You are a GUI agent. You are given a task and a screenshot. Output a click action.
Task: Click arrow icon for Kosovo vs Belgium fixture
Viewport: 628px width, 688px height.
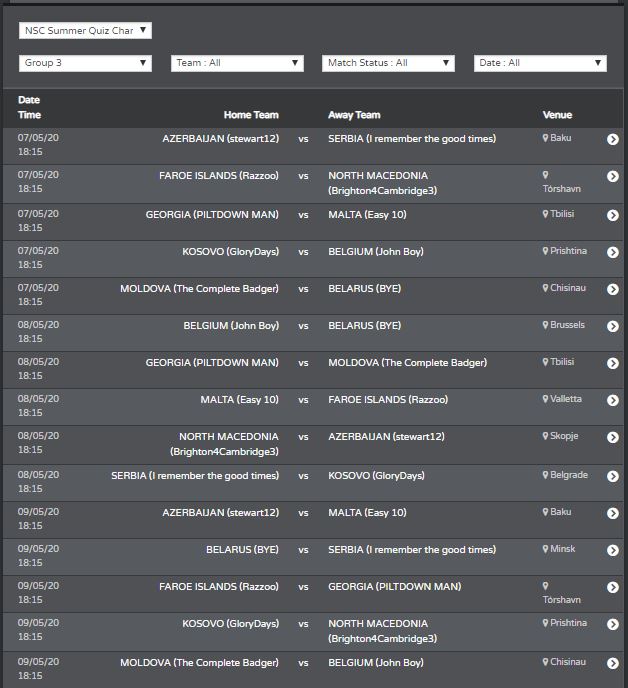coord(613,252)
